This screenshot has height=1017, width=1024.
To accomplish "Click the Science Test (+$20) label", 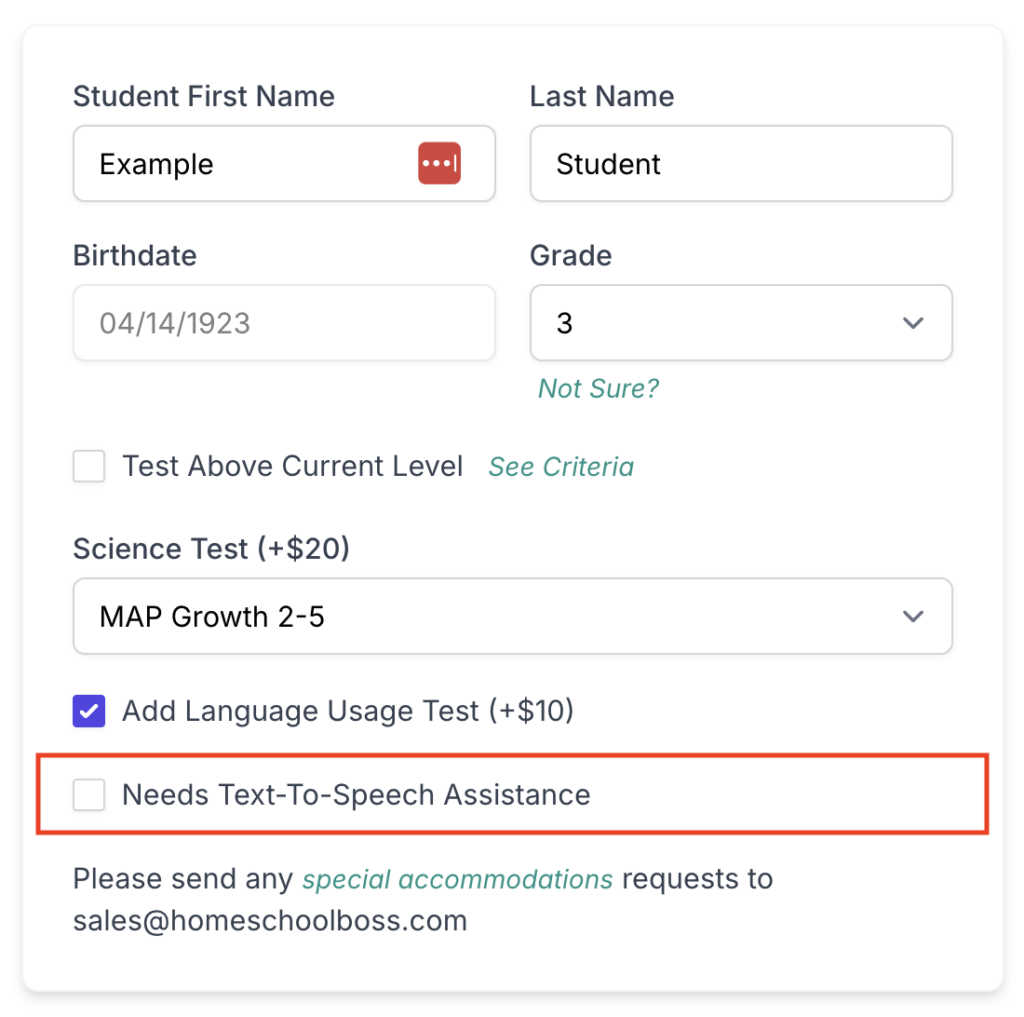I will click(211, 548).
